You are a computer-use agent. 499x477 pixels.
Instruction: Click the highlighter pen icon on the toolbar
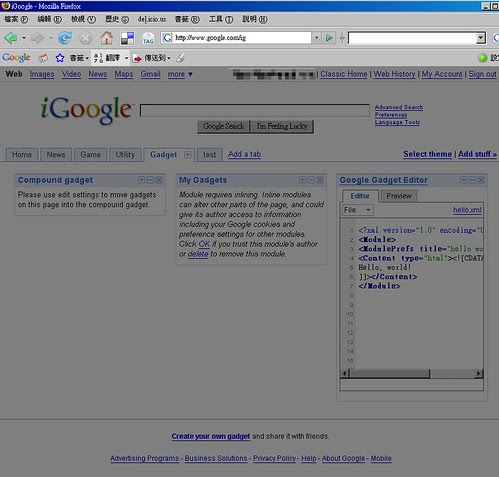click(180, 58)
